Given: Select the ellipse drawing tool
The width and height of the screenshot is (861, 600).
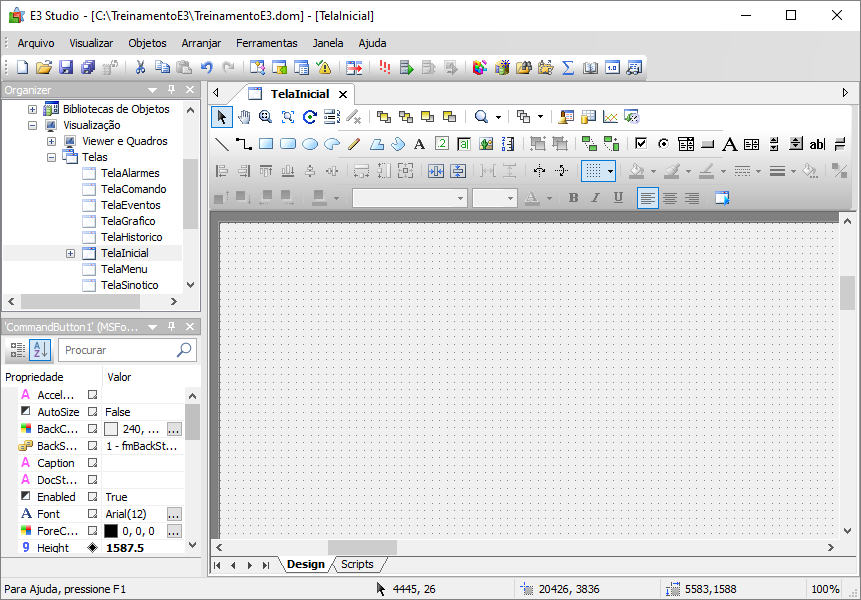Looking at the screenshot, I should pyautogui.click(x=310, y=144).
